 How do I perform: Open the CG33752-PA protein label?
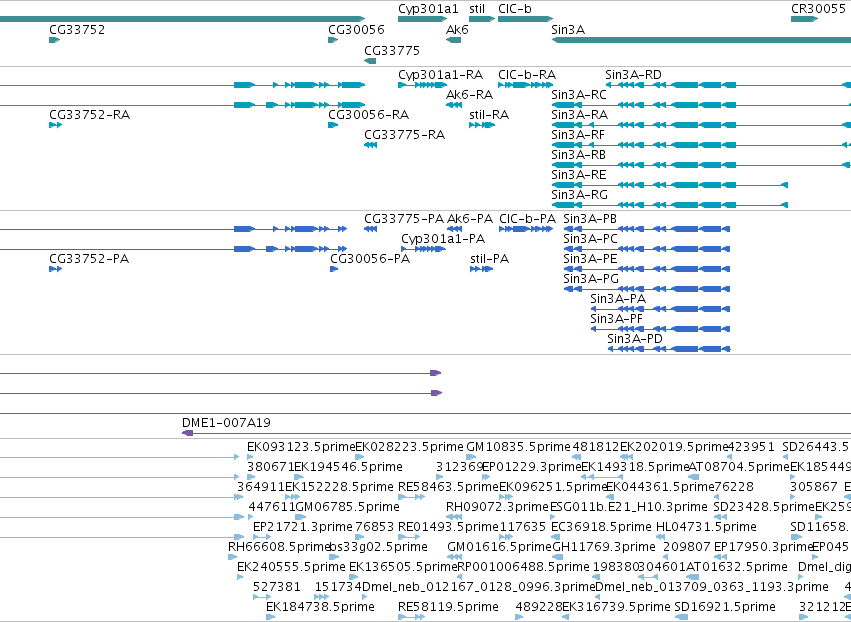click(89, 259)
